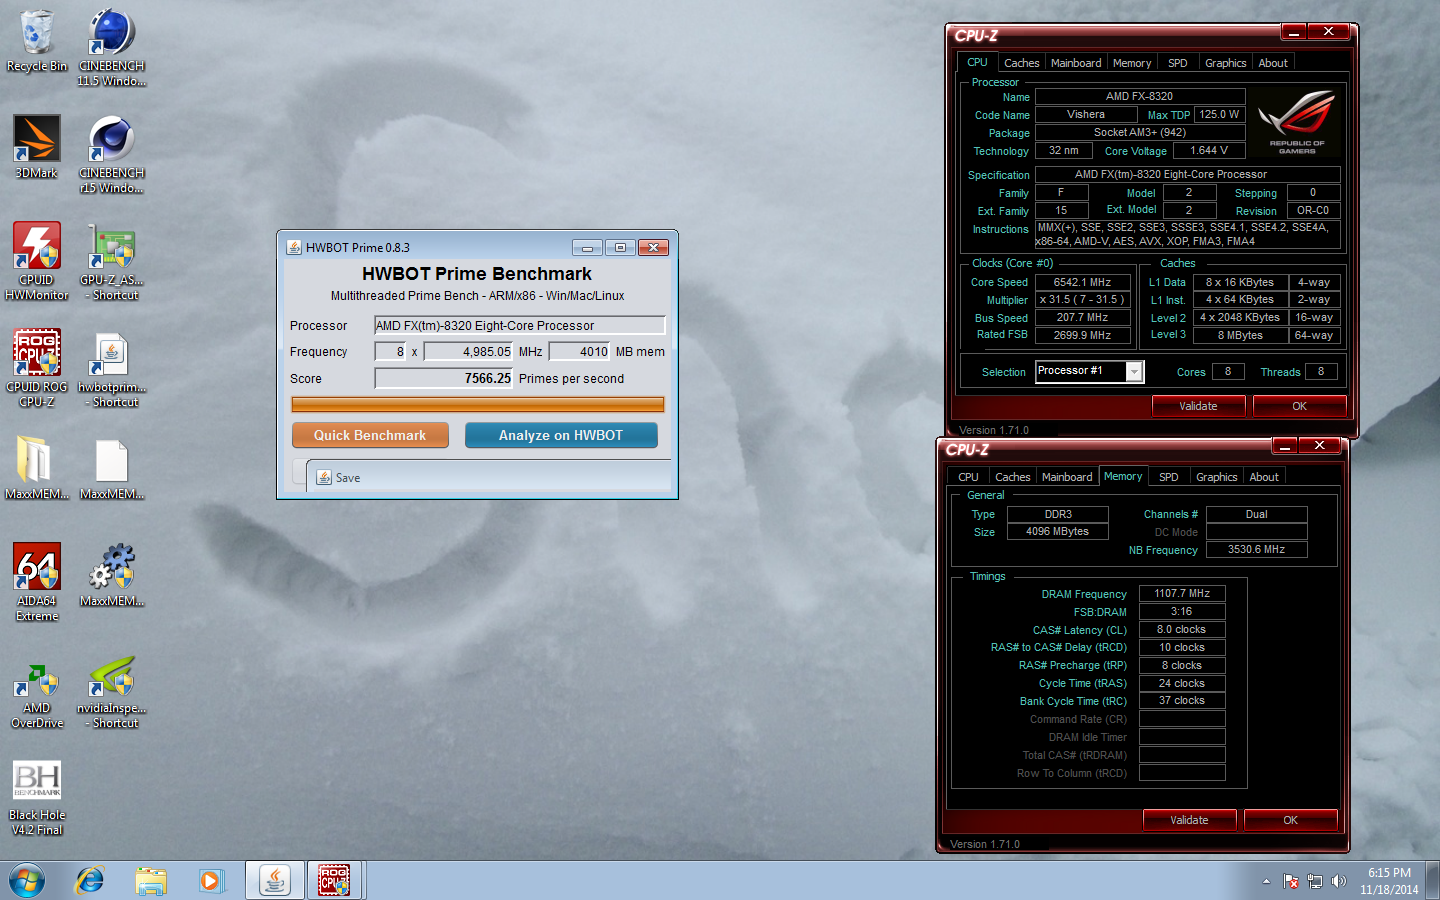The width and height of the screenshot is (1440, 900).
Task: Click the ROG Republic of Gamers logo
Action: click(1297, 122)
